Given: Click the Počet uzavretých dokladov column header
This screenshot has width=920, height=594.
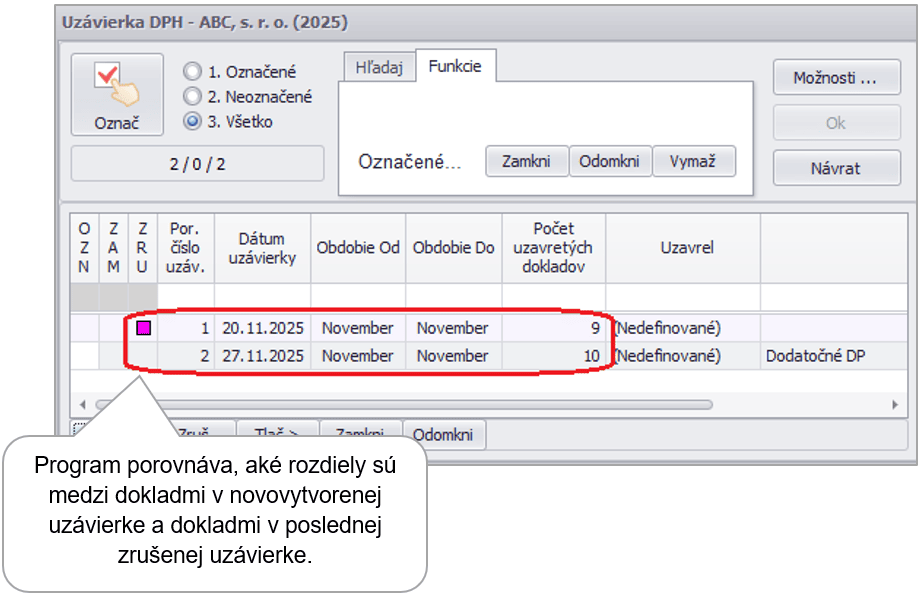Looking at the screenshot, I should pyautogui.click(x=553, y=247).
